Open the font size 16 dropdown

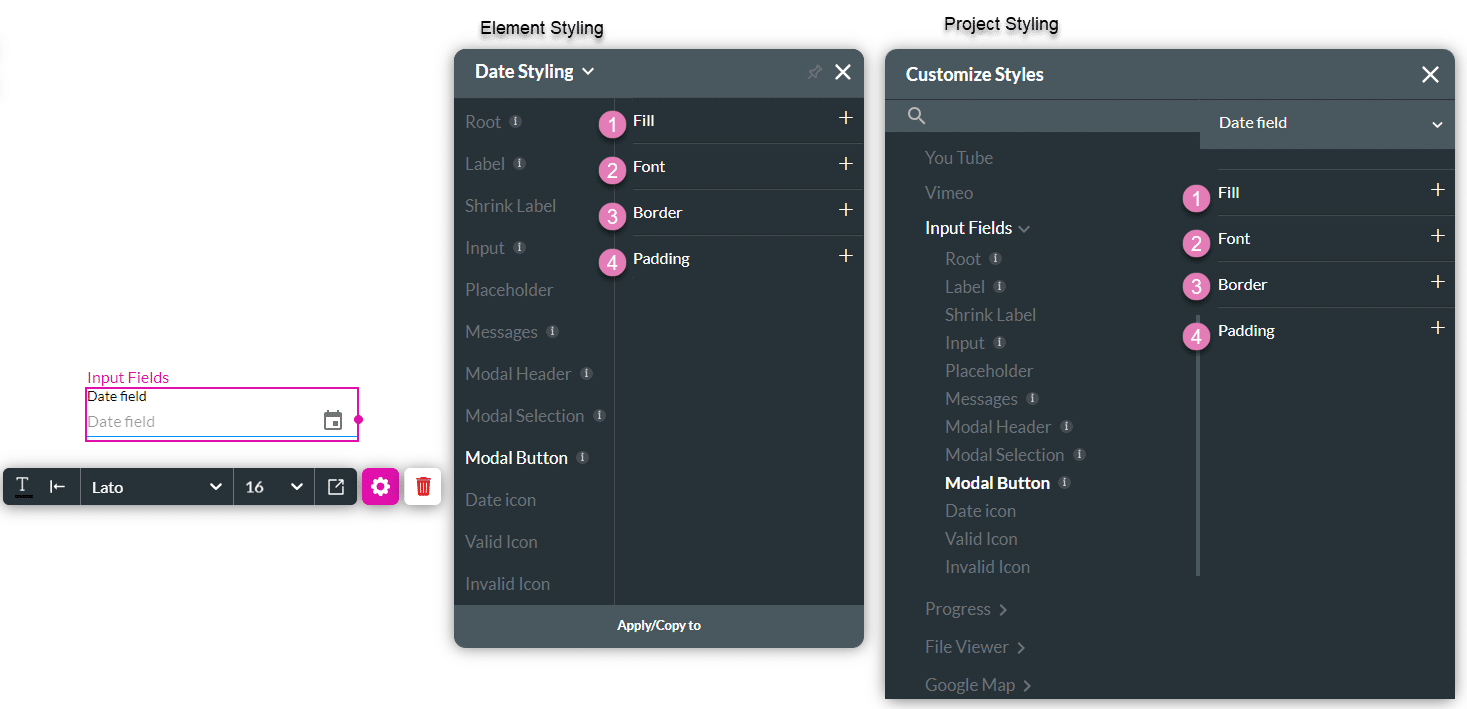272,486
